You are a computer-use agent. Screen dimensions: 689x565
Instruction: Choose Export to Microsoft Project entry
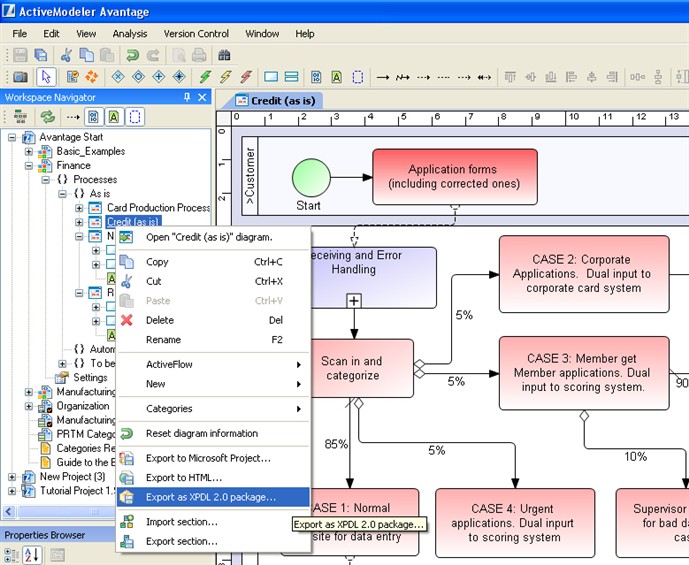[x=214, y=458]
